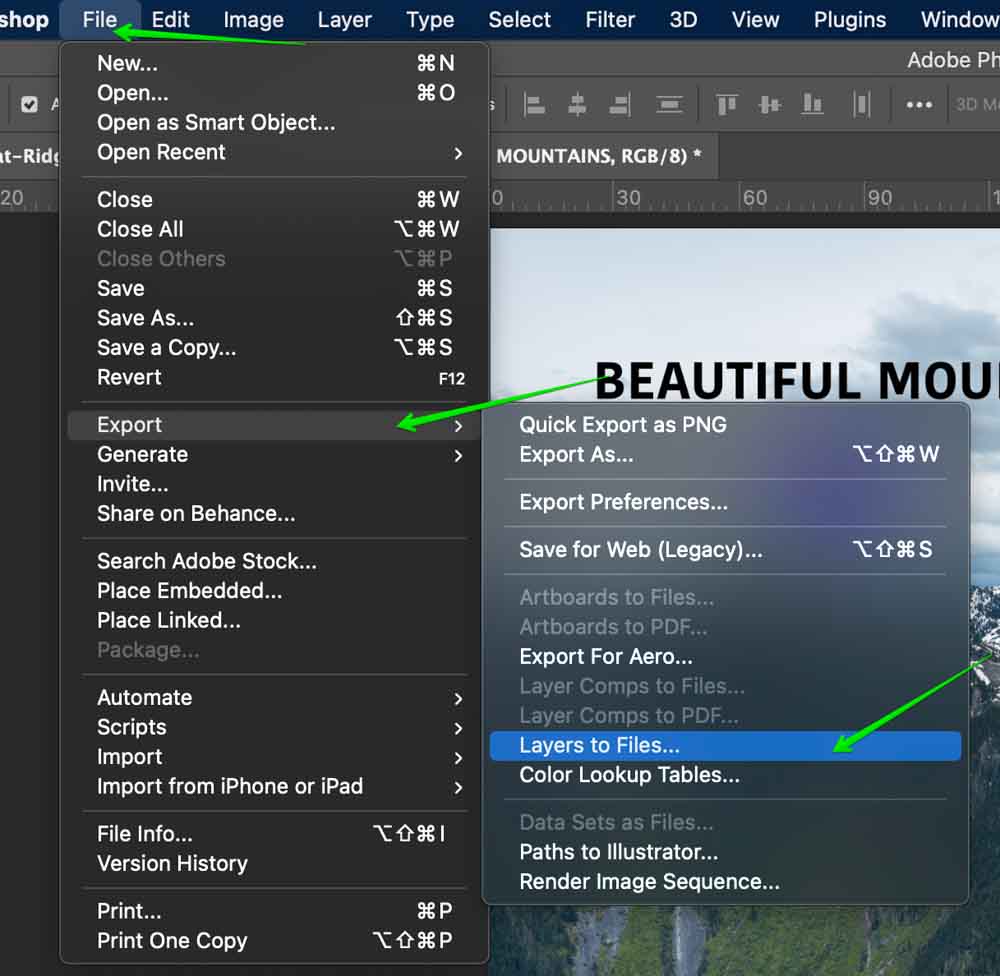This screenshot has width=1000, height=976.
Task: Open the Layer menu
Action: point(344,20)
